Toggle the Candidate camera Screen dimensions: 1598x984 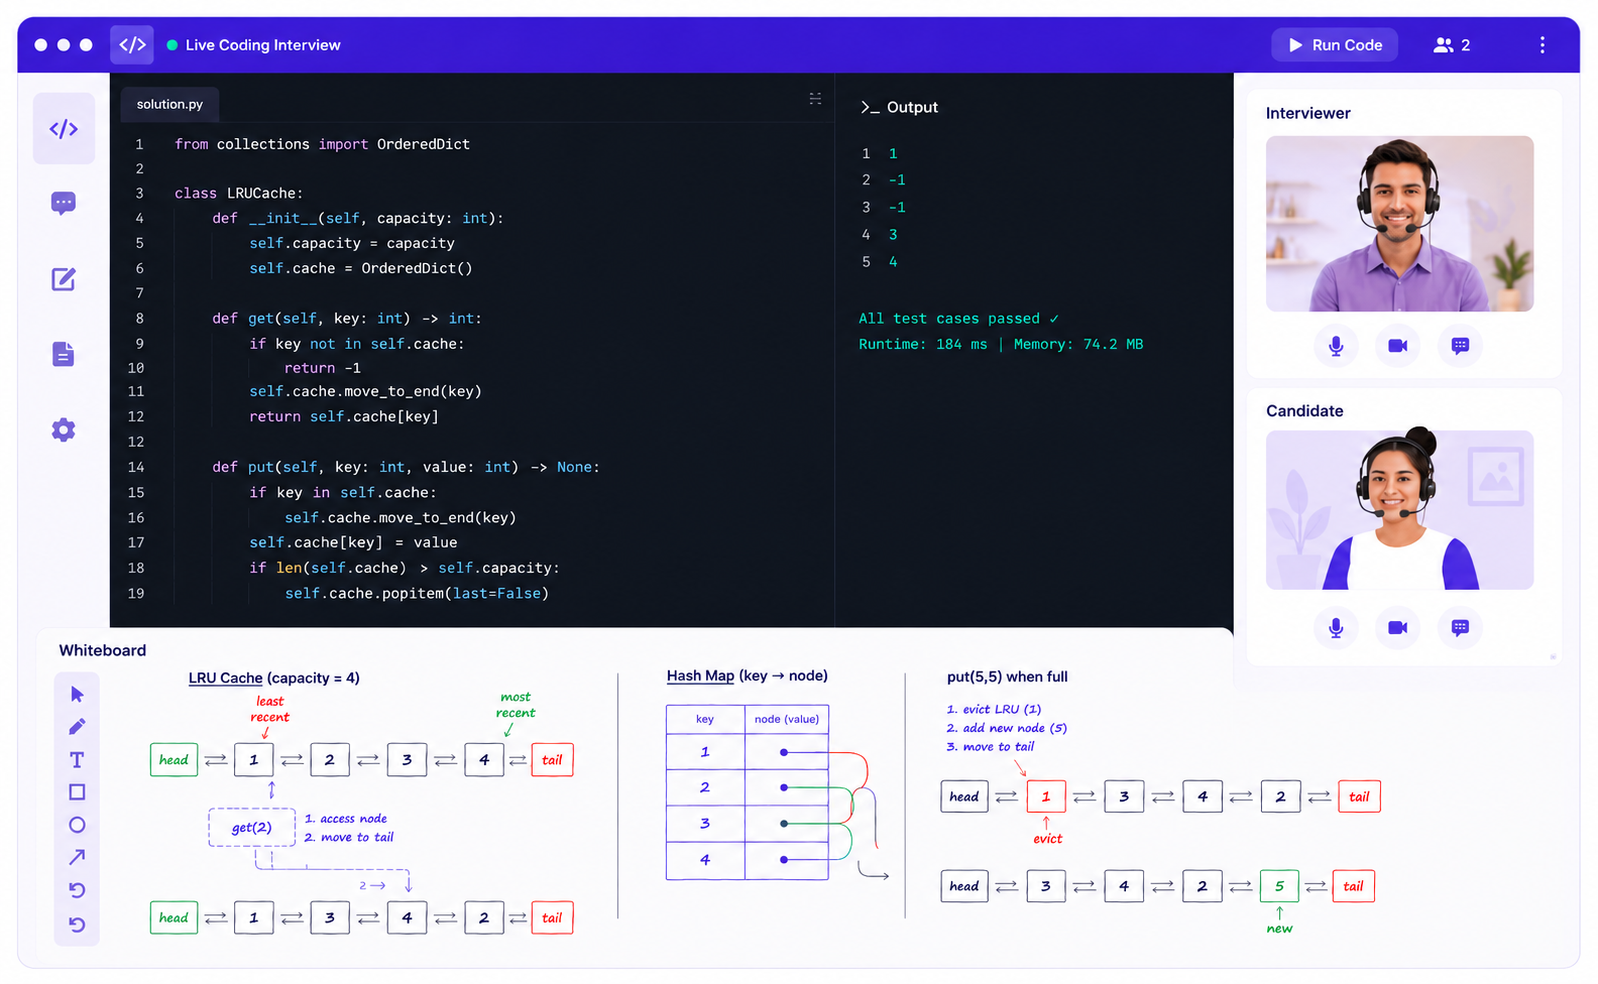1398,628
